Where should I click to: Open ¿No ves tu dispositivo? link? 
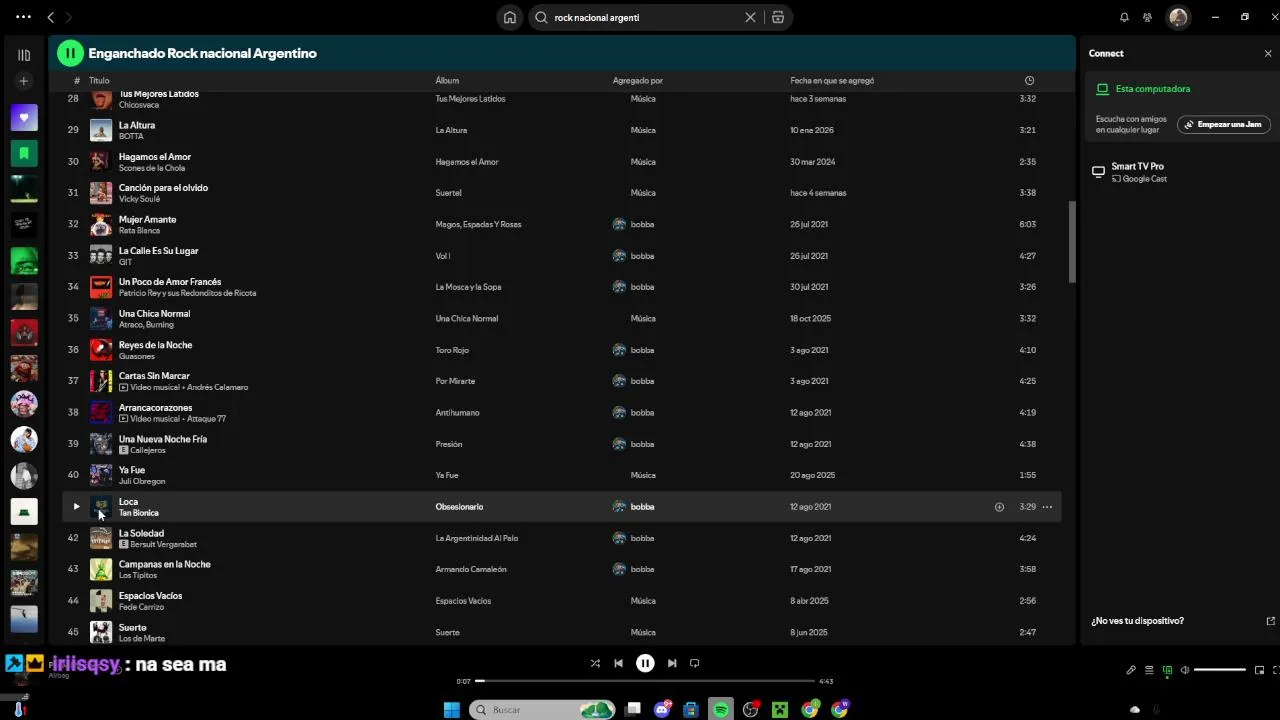coord(1137,621)
